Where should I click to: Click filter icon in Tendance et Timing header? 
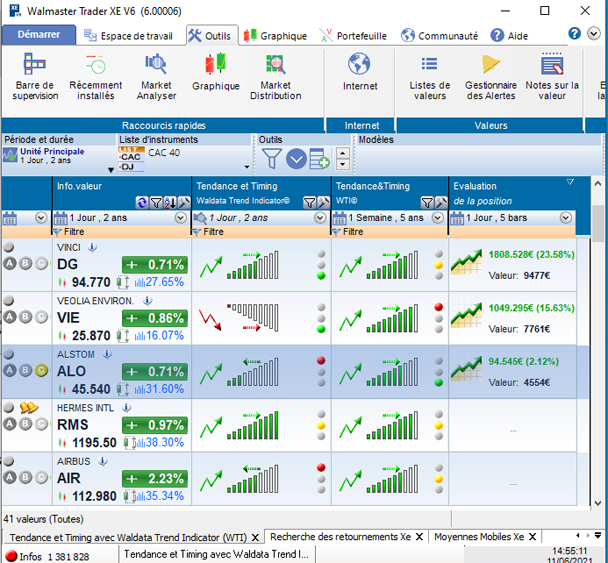[x=309, y=202]
